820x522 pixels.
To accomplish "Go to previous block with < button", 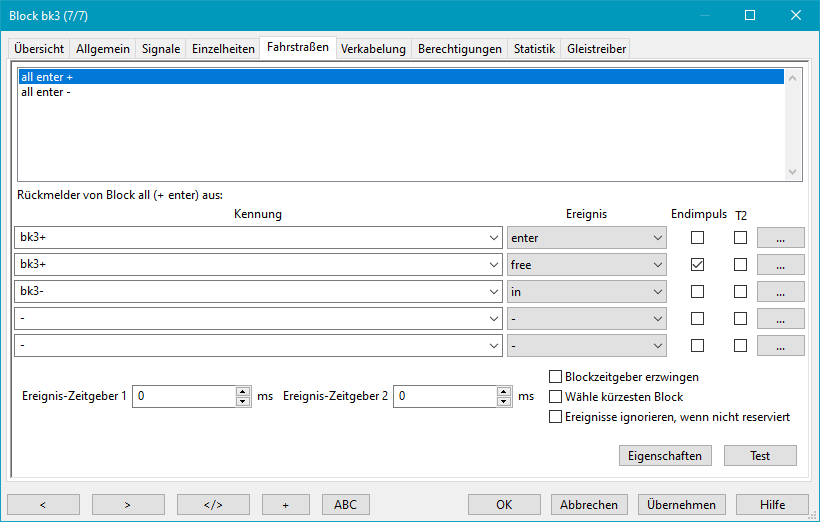I will (43, 505).
